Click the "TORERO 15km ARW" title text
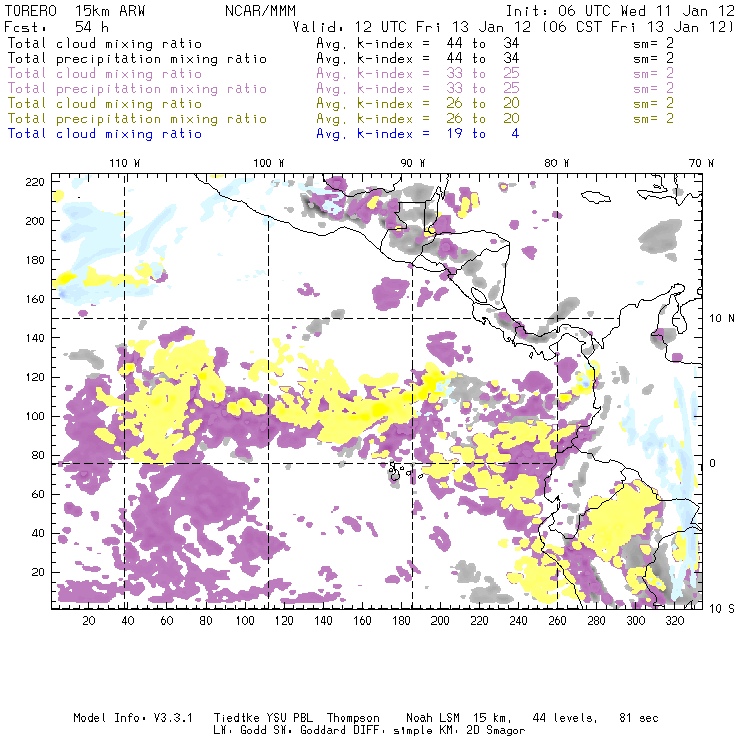The image size is (740, 740). pos(75,11)
